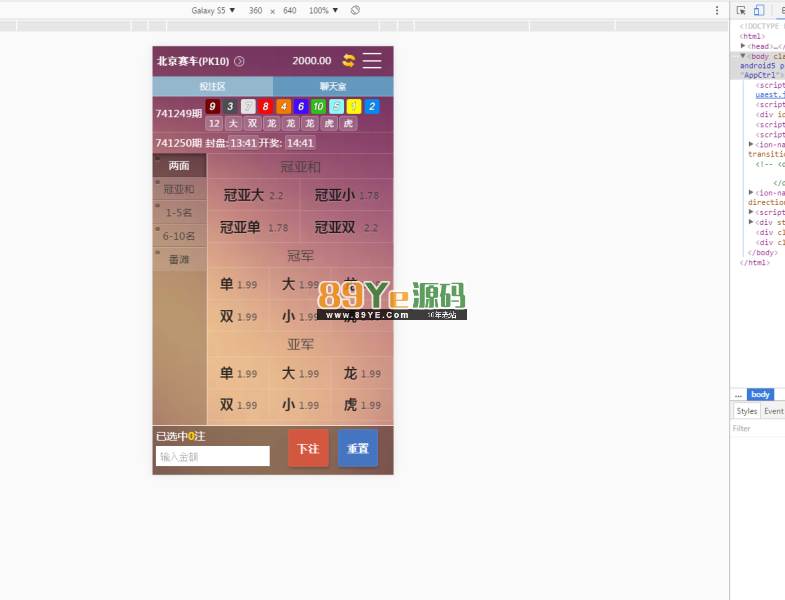Click the circled arrow next to 北京赛车(PK10)

click(x=239, y=62)
